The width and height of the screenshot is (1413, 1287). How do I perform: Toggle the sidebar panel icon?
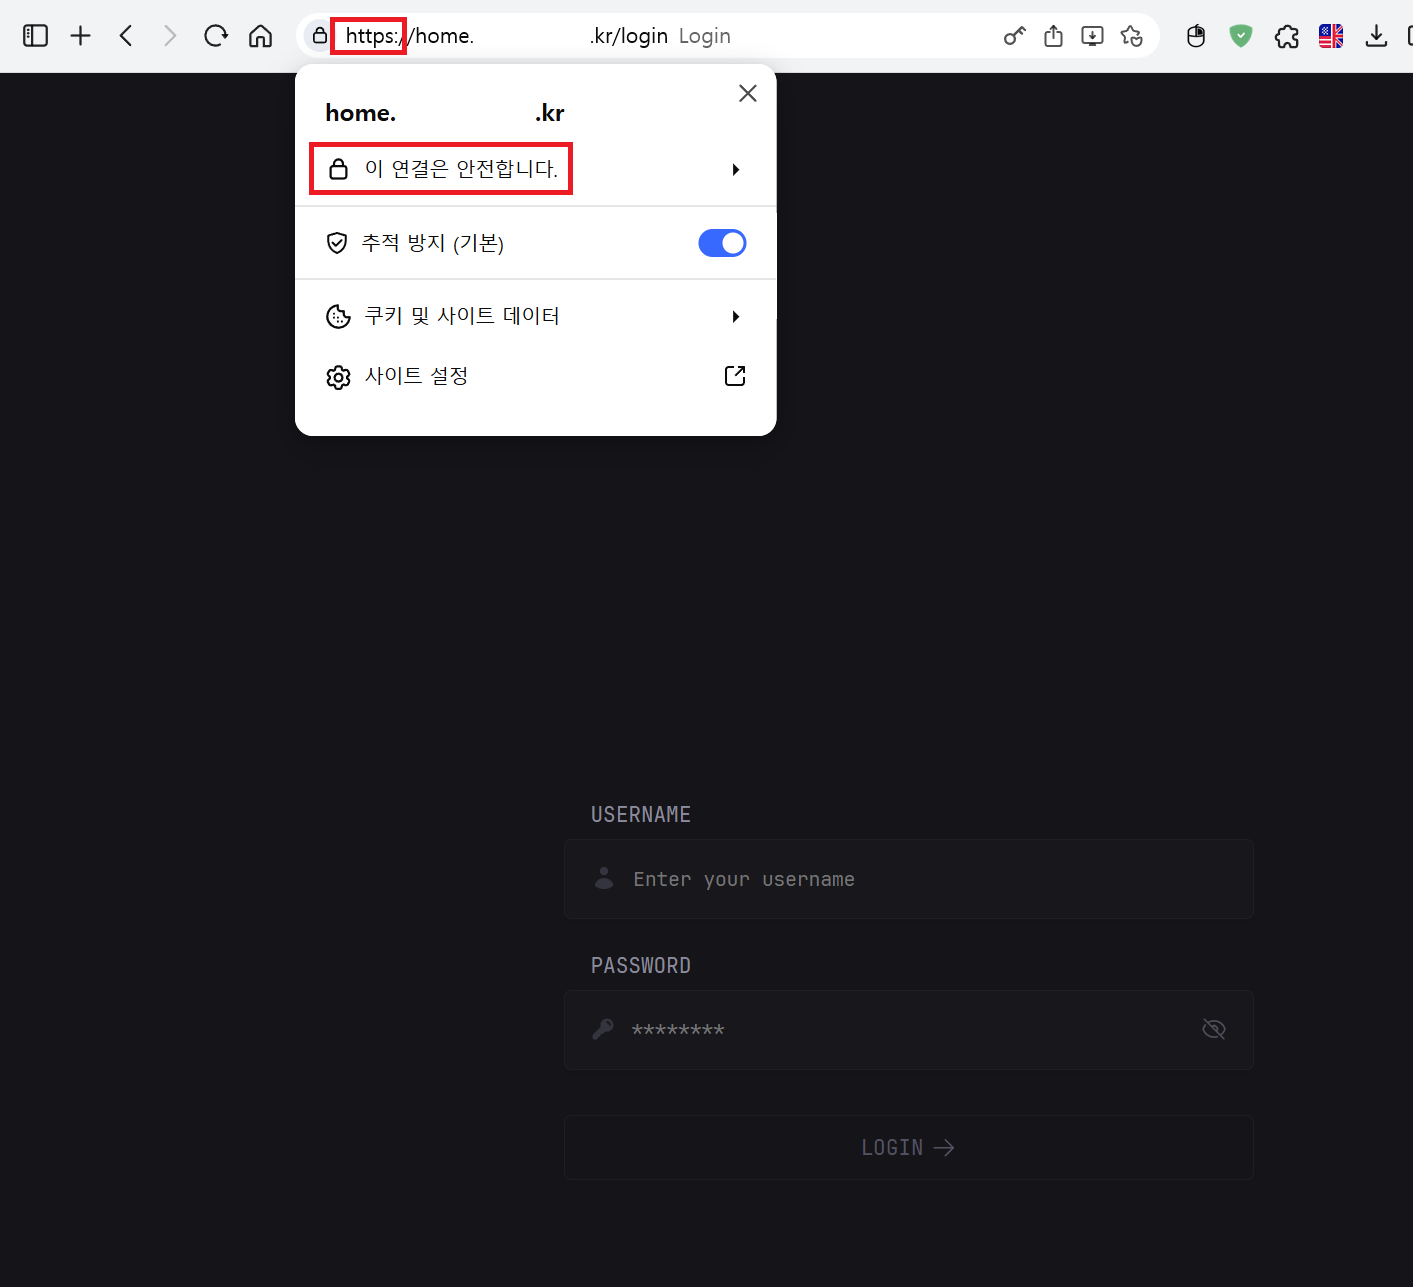pyautogui.click(x=36, y=36)
